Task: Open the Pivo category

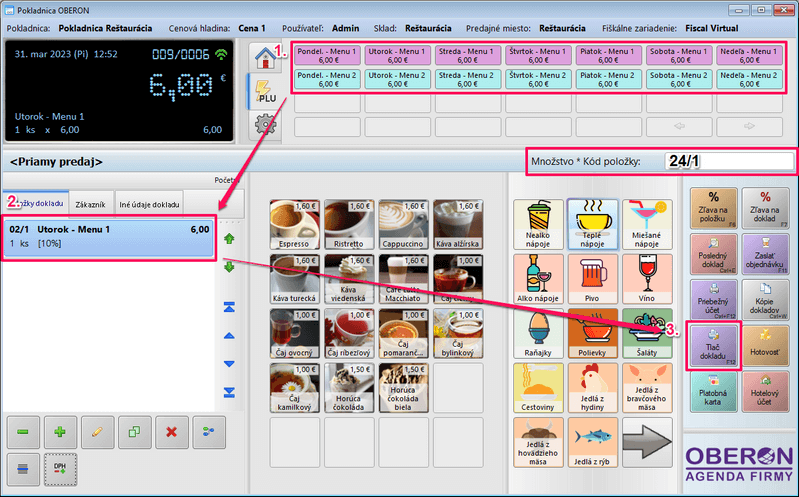Action: [x=591, y=277]
